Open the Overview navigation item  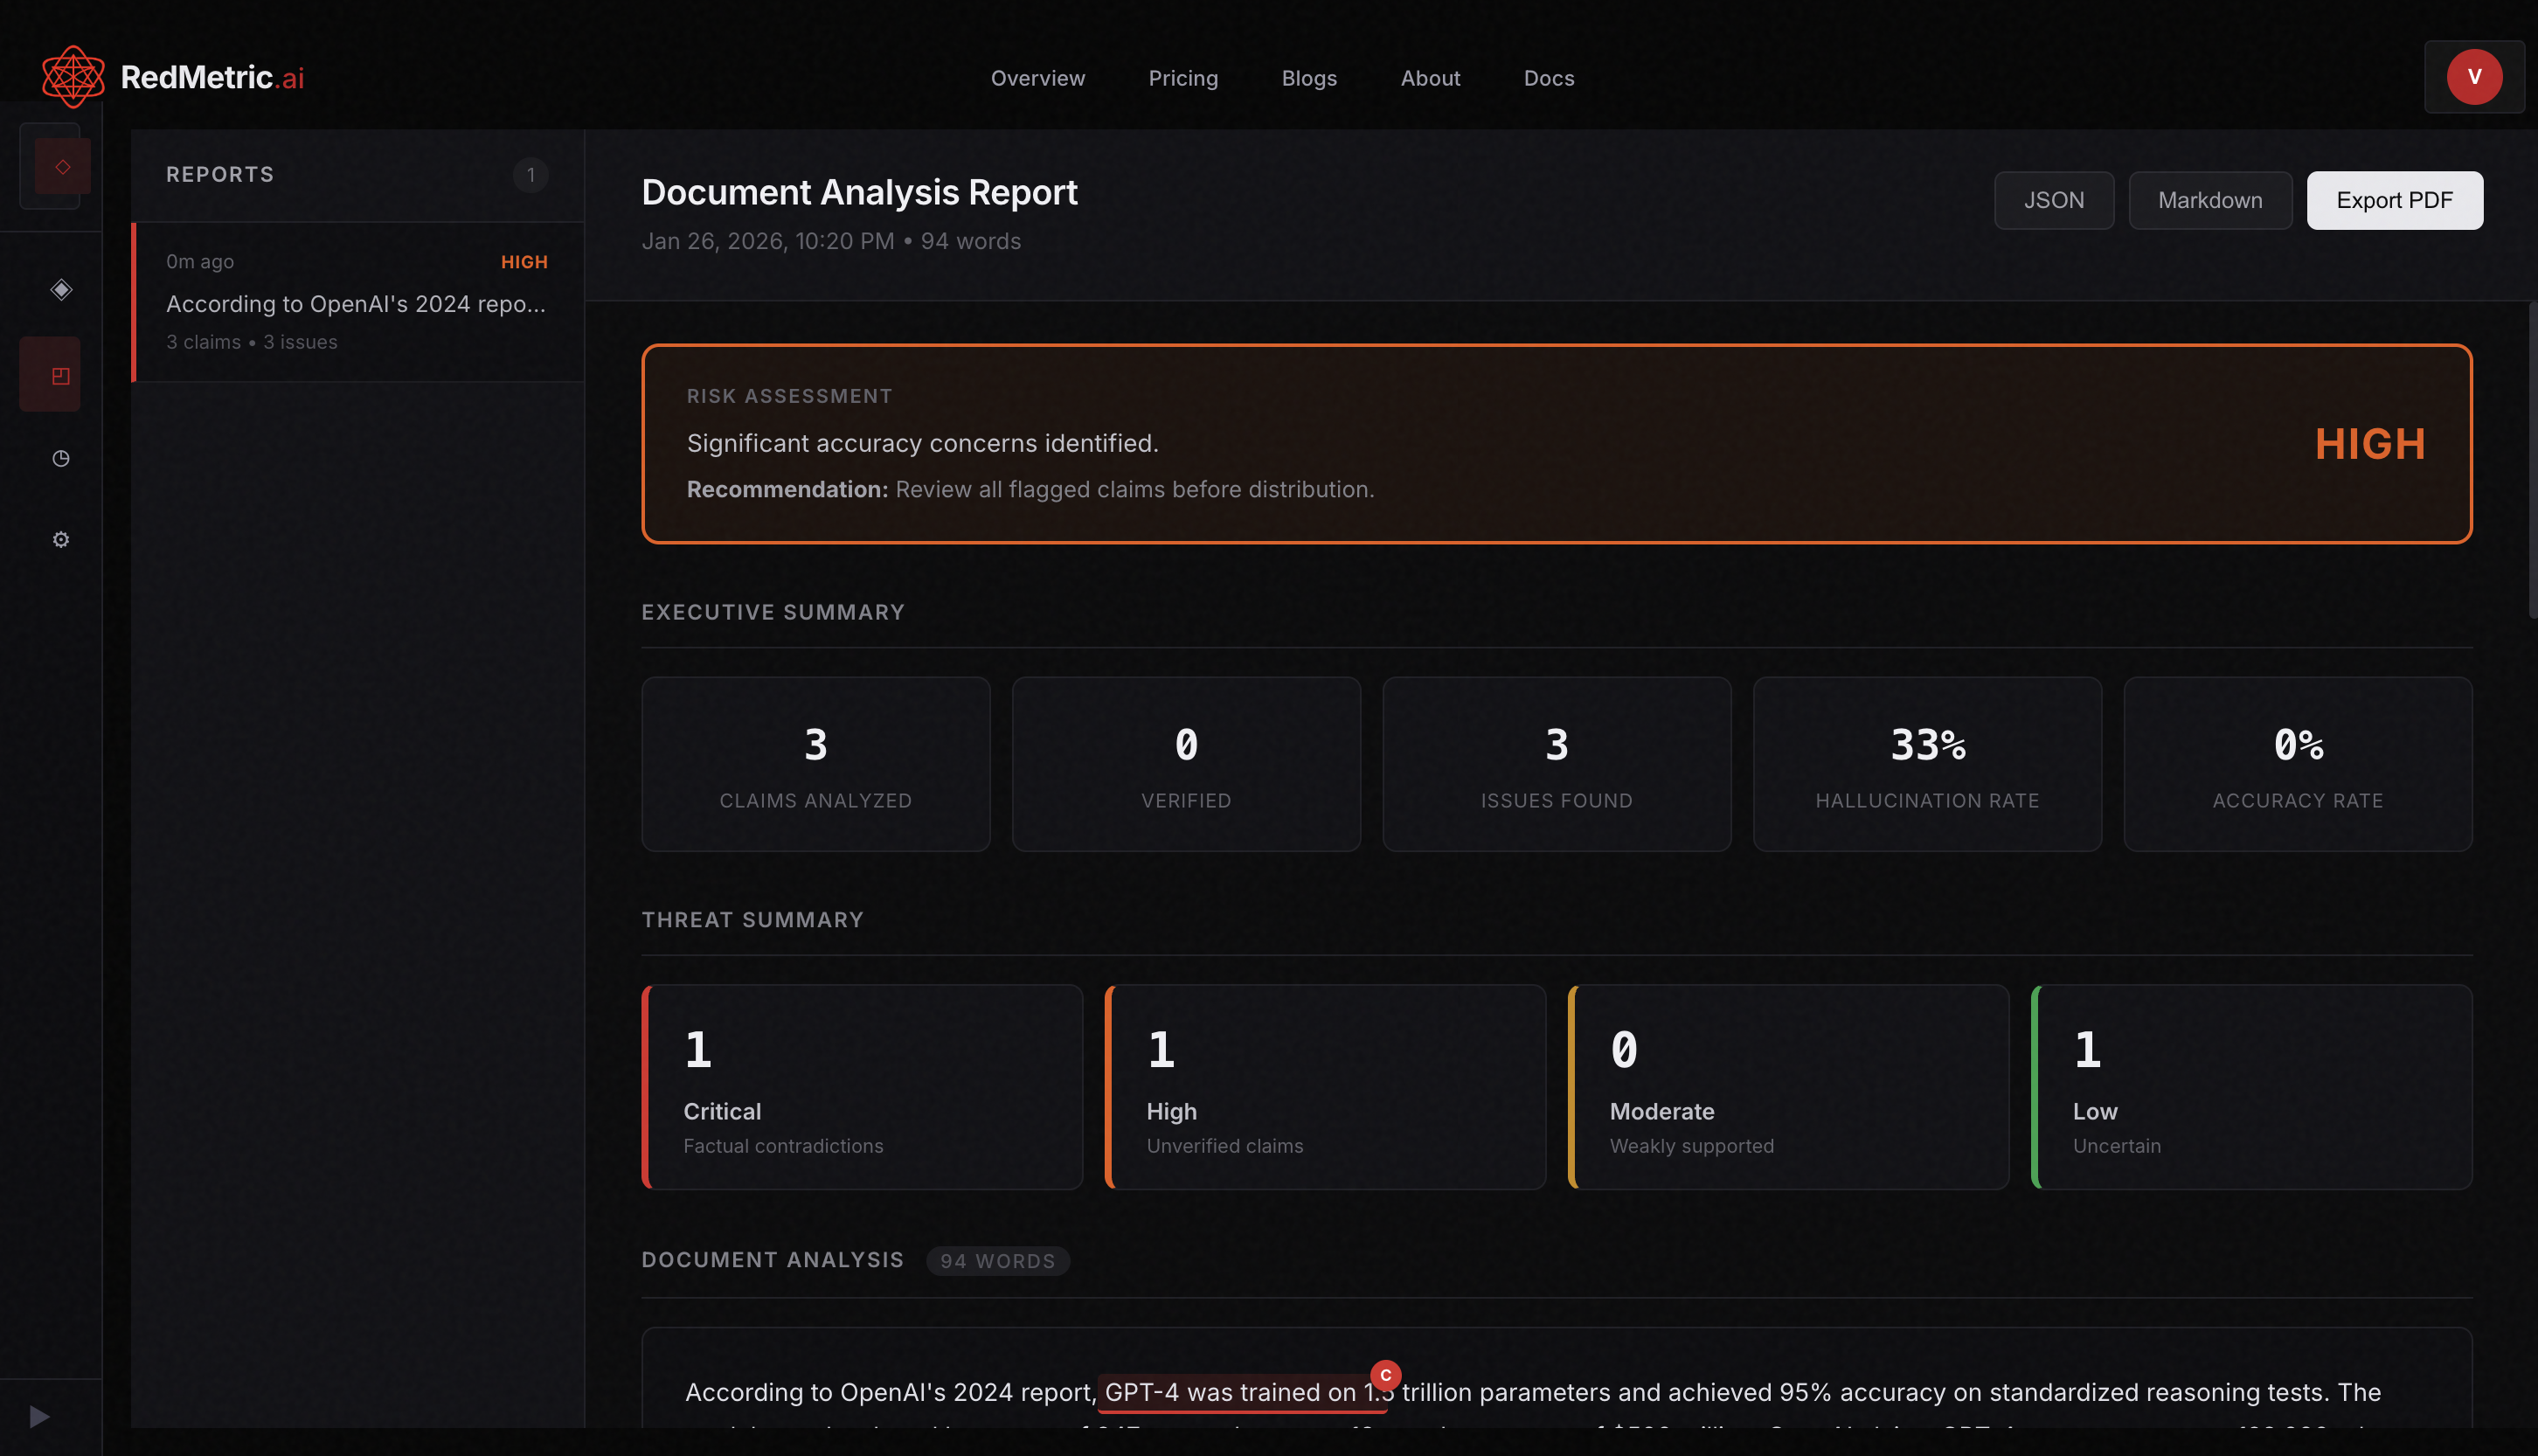[1038, 78]
